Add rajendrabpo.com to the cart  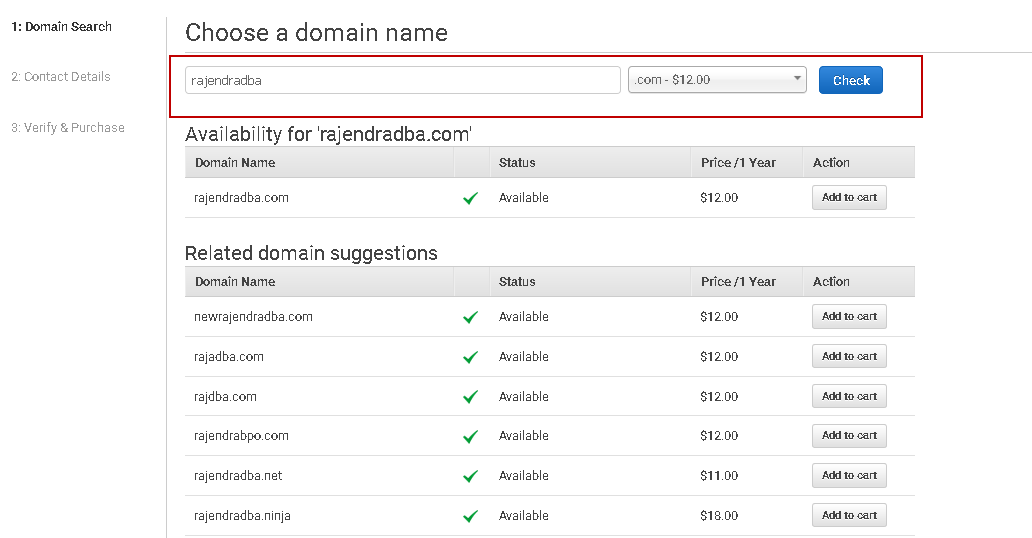click(x=849, y=436)
